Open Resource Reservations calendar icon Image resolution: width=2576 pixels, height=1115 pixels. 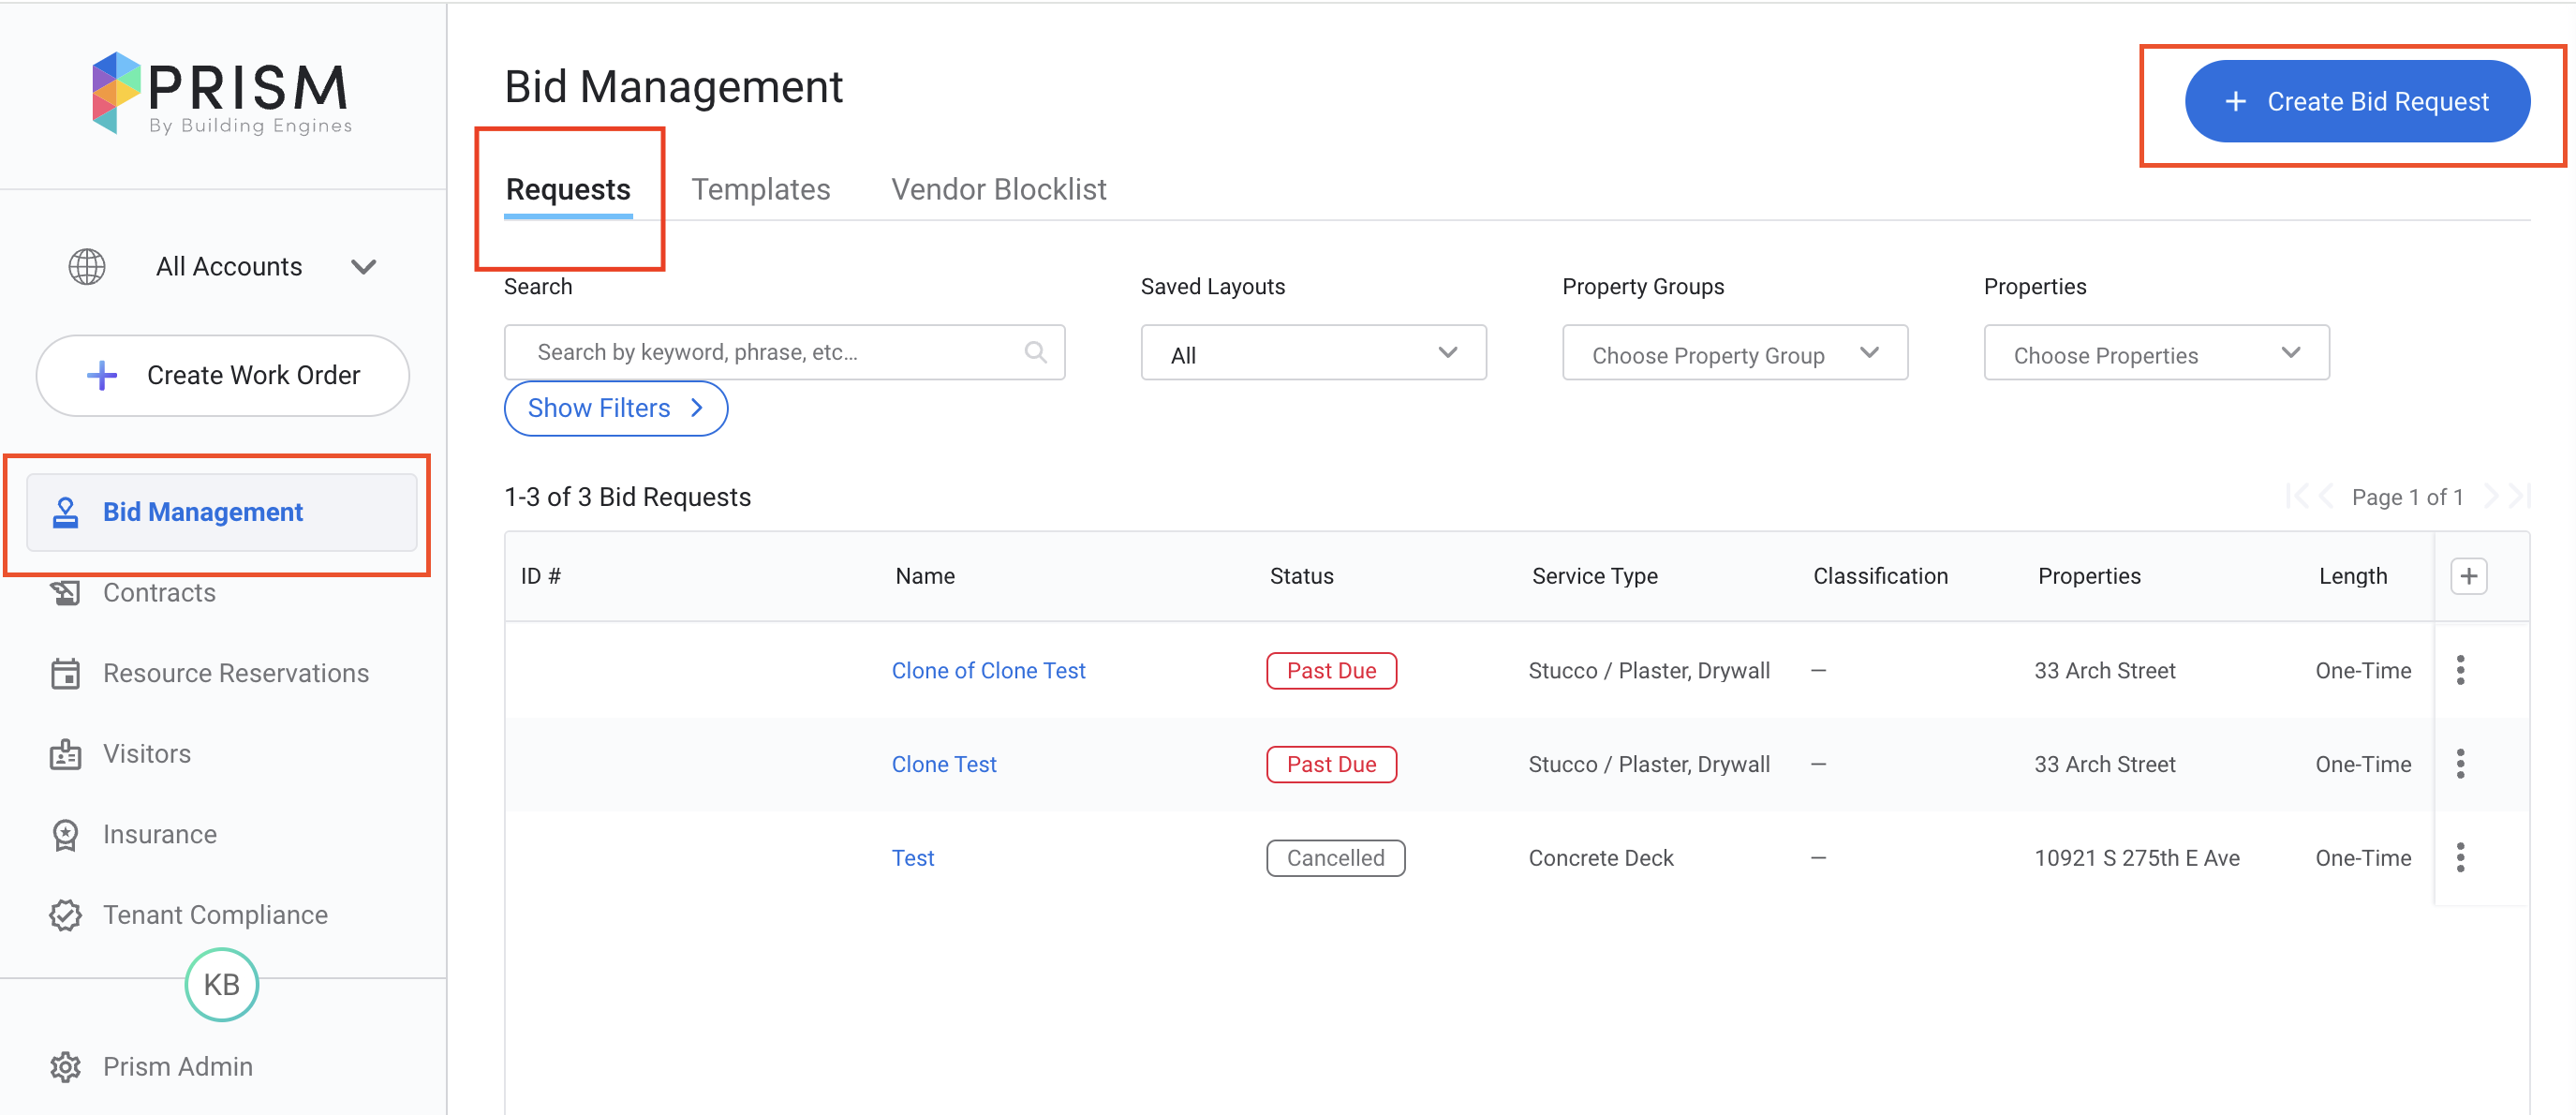tap(65, 673)
